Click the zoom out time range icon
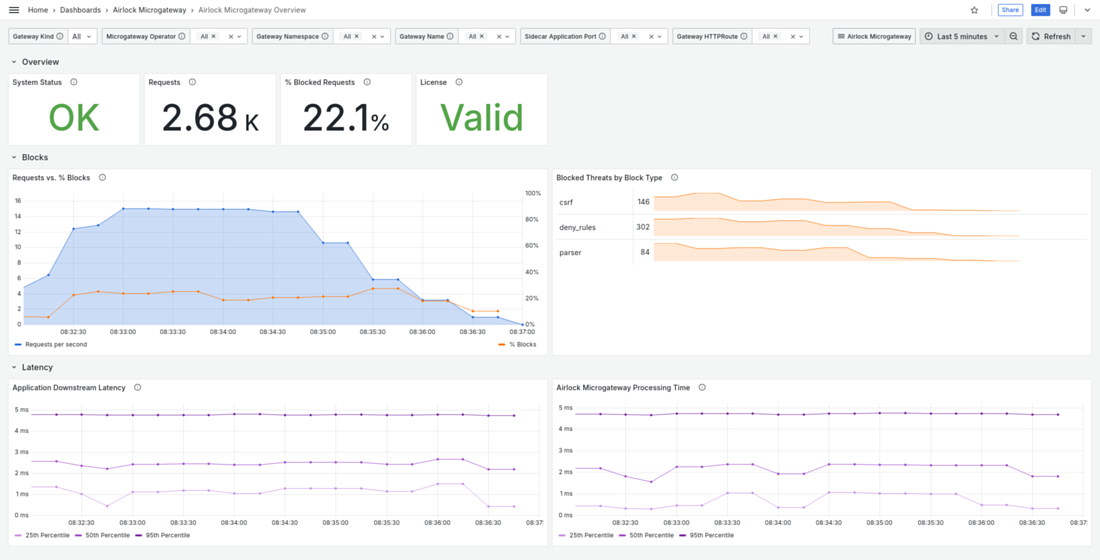The height and width of the screenshot is (560, 1100). [x=1014, y=36]
